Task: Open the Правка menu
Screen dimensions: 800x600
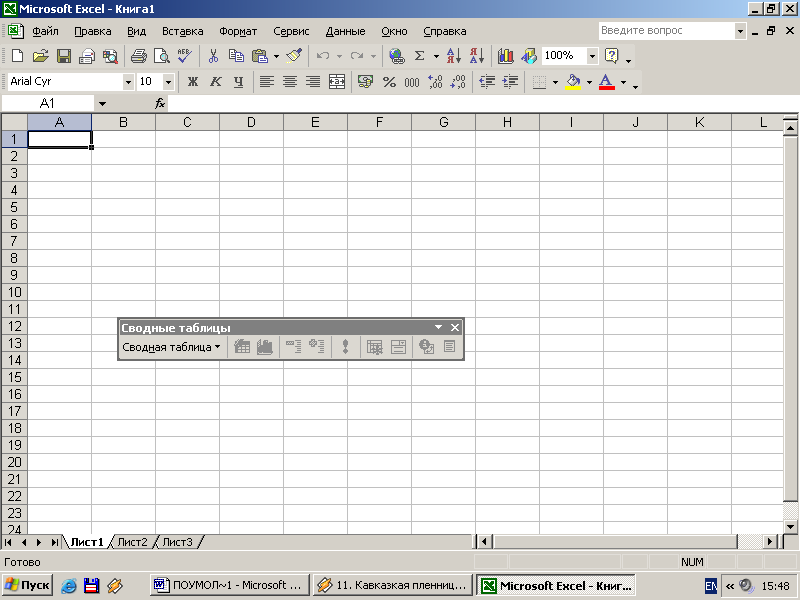Action: point(93,31)
